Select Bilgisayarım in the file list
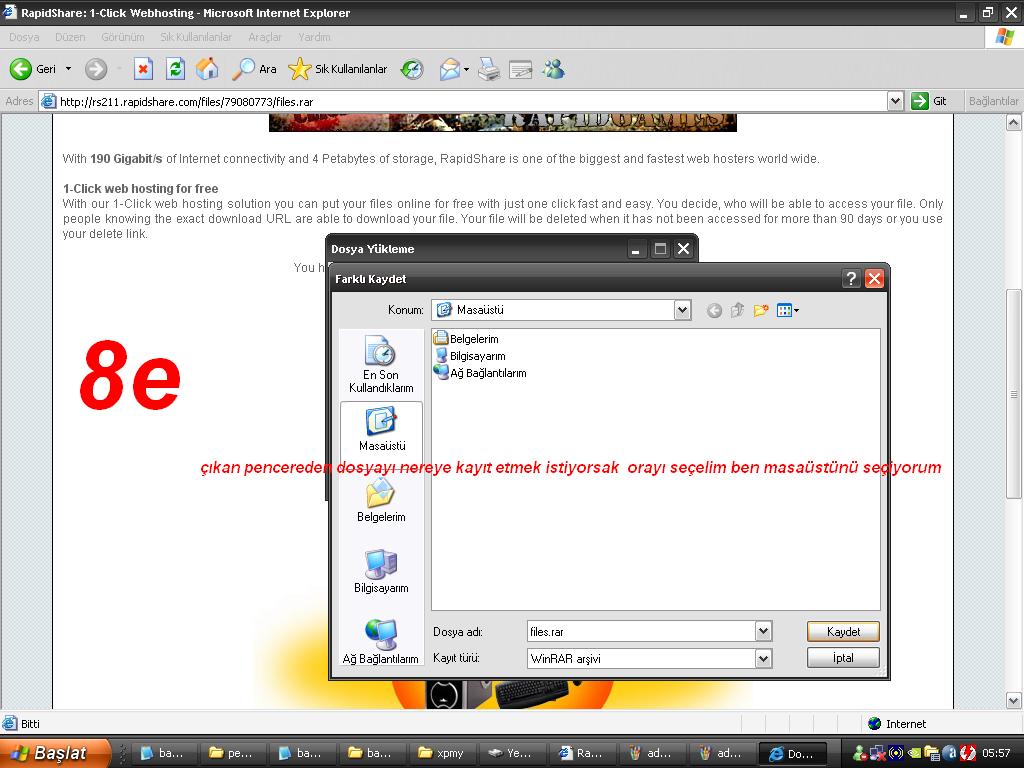Image resolution: width=1024 pixels, height=768 pixels. point(470,356)
